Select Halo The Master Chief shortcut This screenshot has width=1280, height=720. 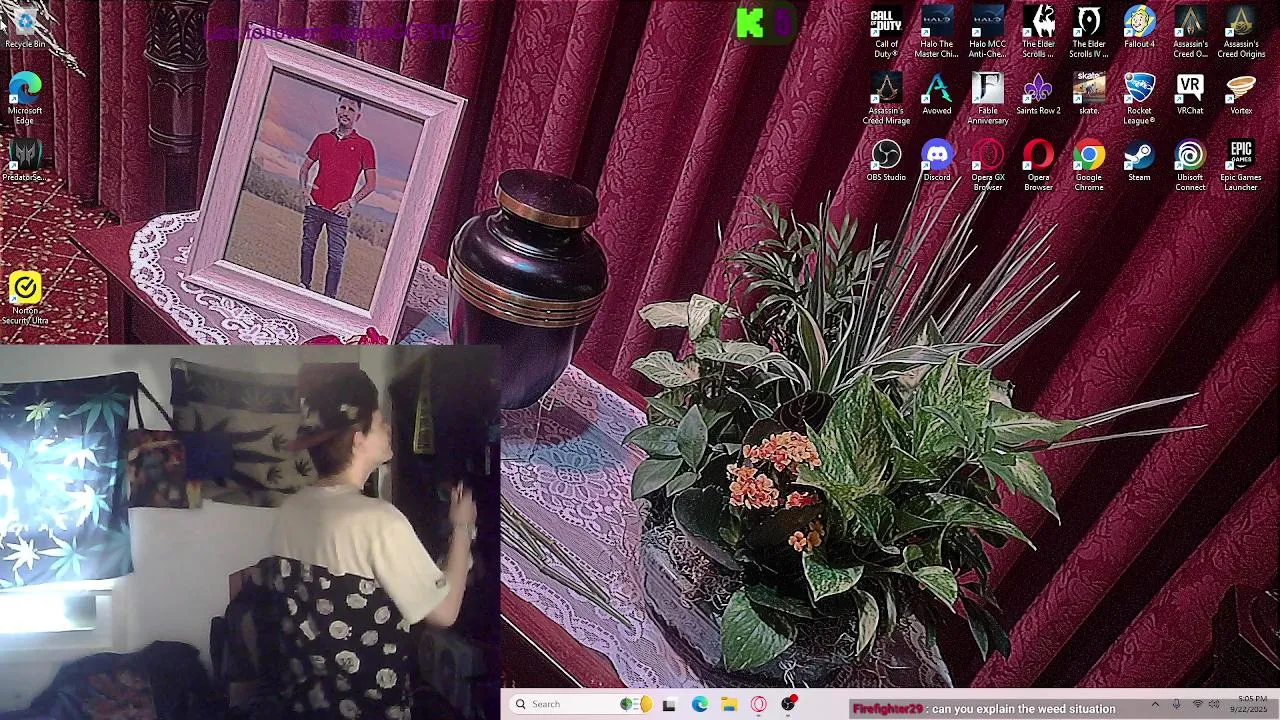[937, 32]
